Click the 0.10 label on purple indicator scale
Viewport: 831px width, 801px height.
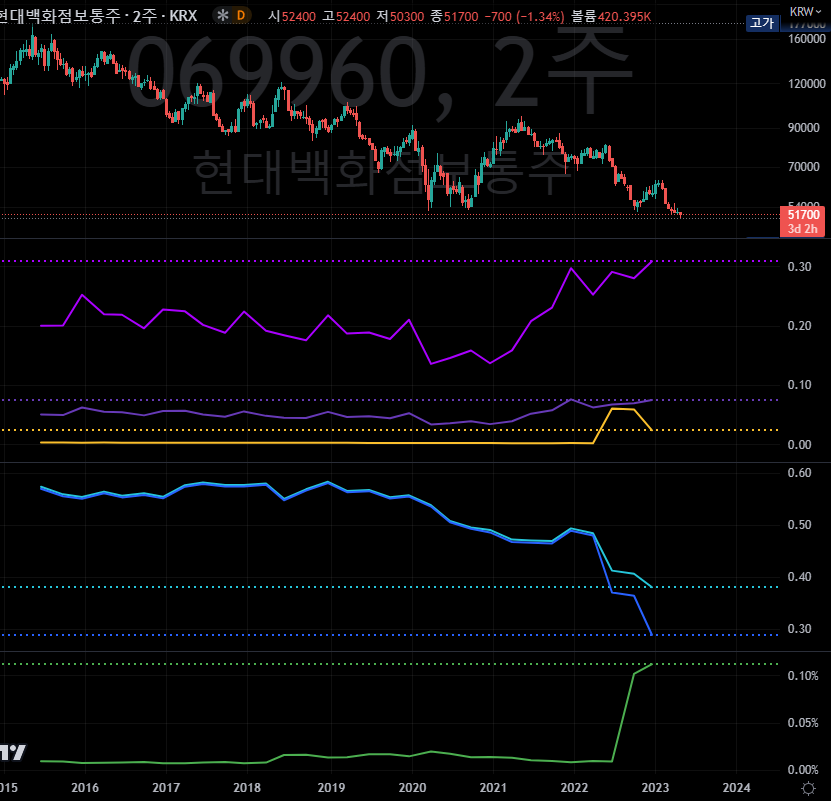click(799, 384)
